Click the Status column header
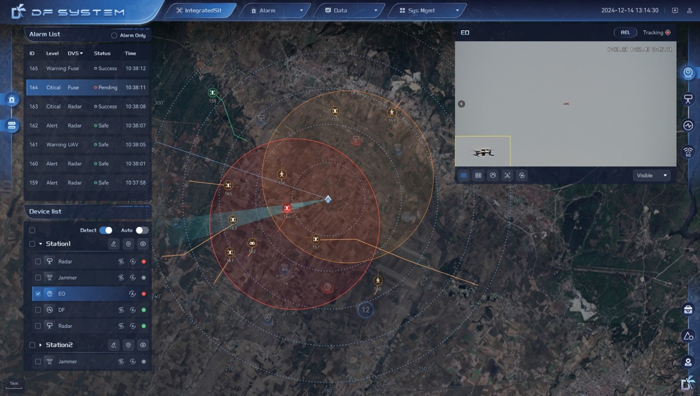 pyautogui.click(x=102, y=53)
